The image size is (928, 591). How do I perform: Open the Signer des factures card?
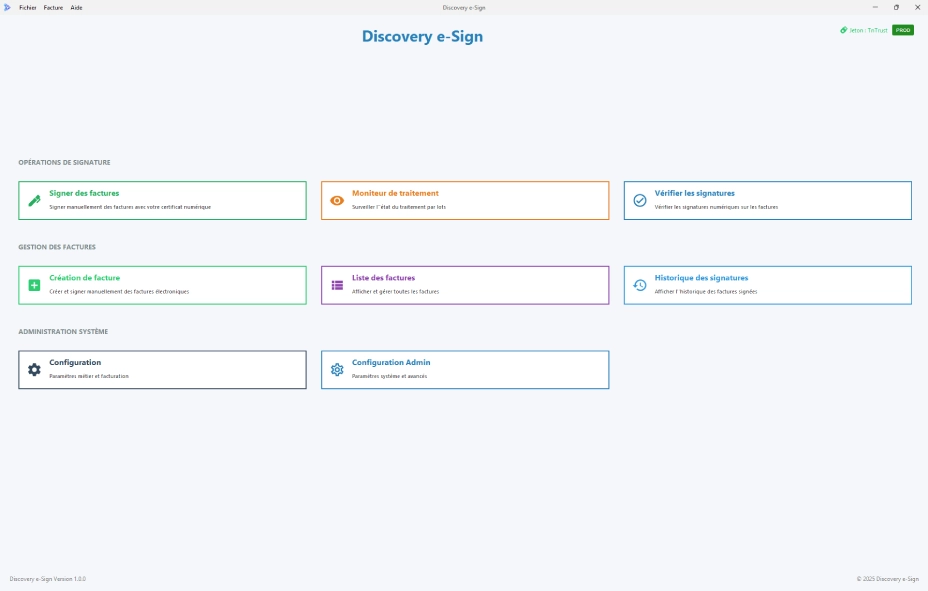pos(162,199)
